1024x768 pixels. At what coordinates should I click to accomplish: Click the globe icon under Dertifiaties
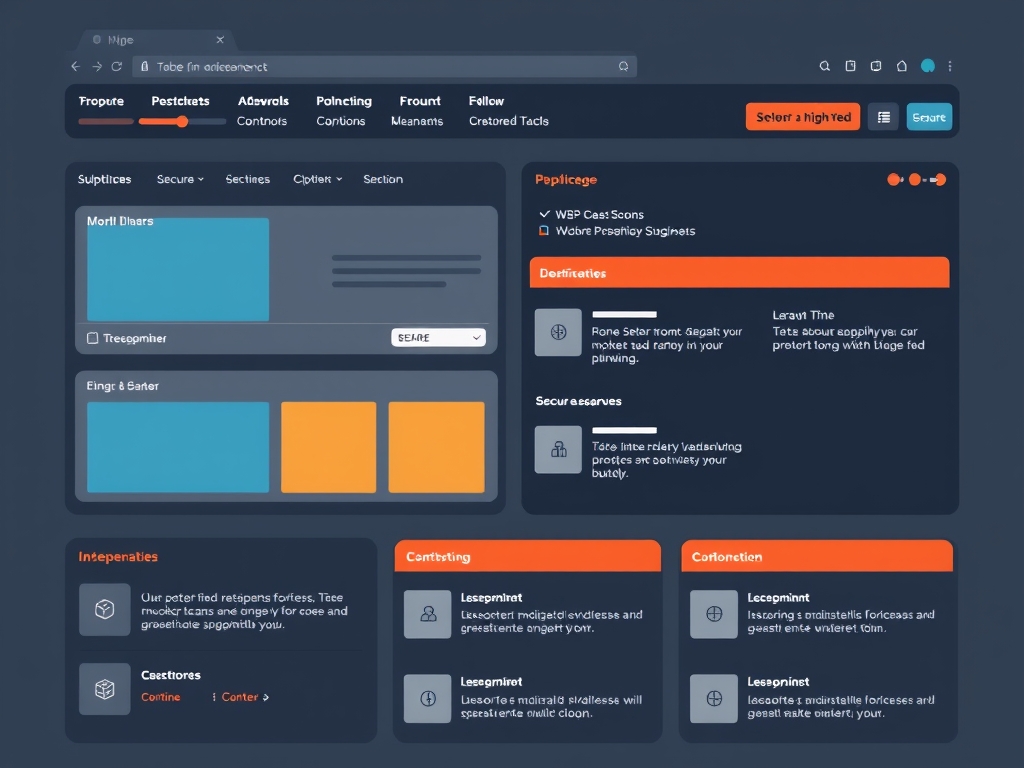click(558, 332)
